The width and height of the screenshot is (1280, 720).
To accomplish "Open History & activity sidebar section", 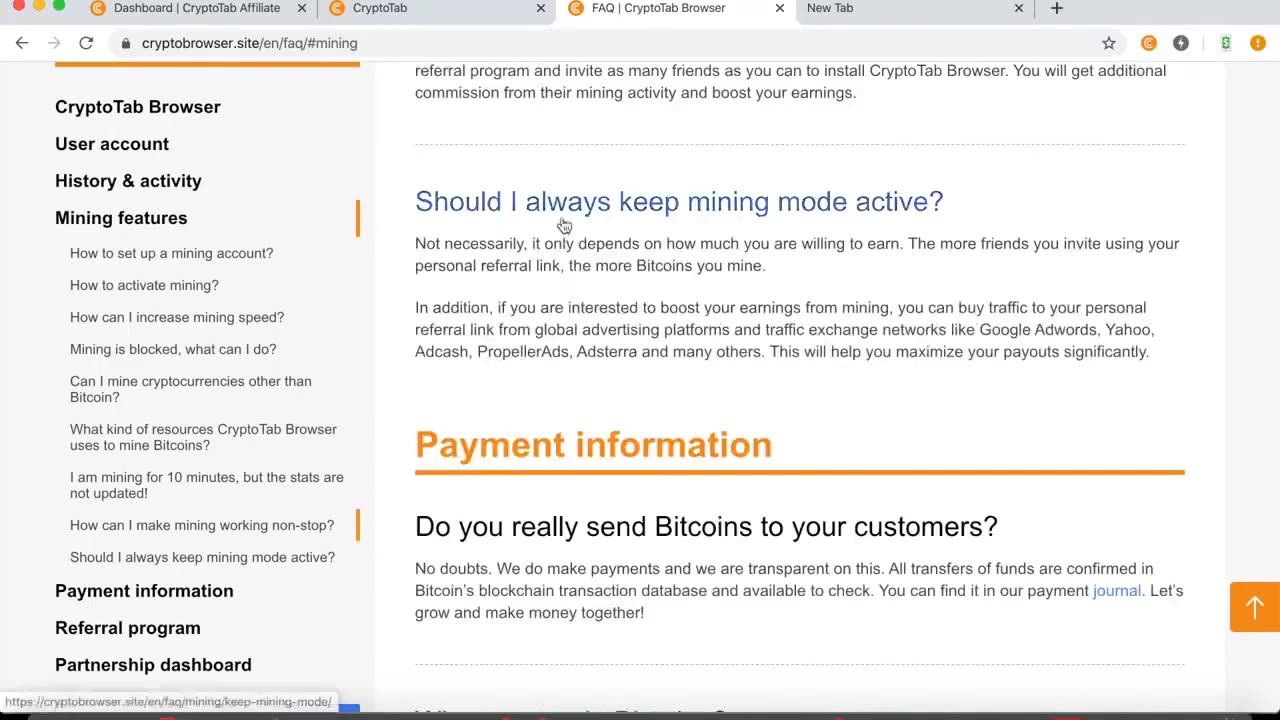I will [128, 181].
